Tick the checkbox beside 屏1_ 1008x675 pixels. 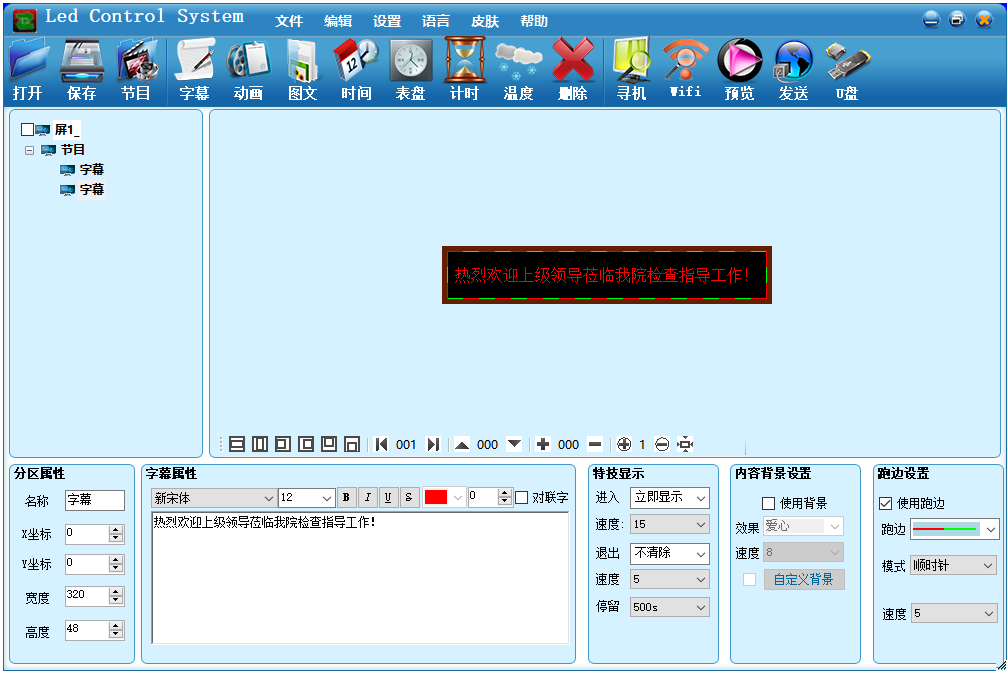click(27, 130)
